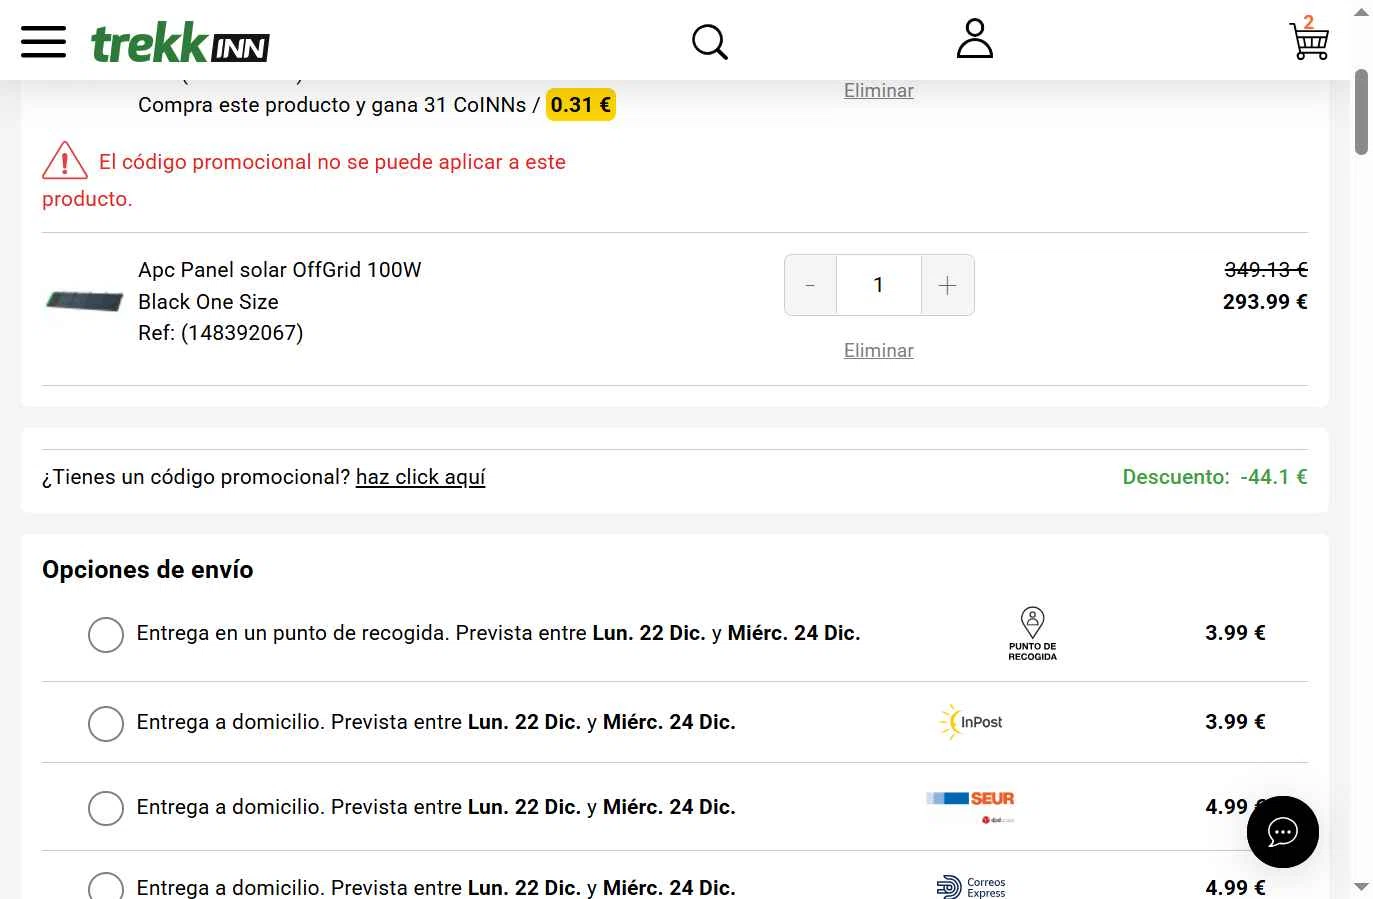Select SEUR home delivery option
The height and width of the screenshot is (899, 1373).
106,808
